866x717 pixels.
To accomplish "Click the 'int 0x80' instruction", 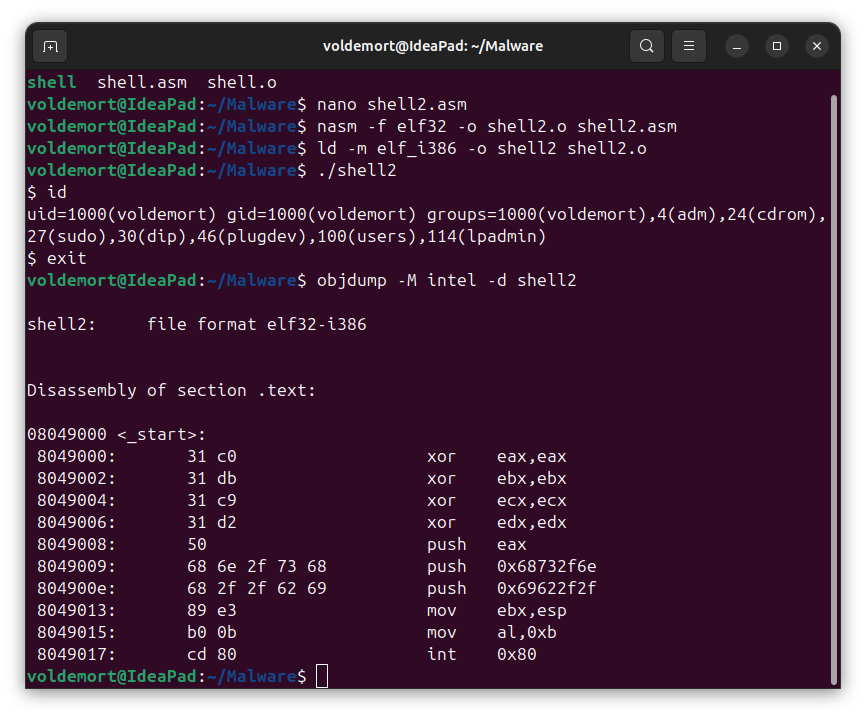I will tap(482, 655).
